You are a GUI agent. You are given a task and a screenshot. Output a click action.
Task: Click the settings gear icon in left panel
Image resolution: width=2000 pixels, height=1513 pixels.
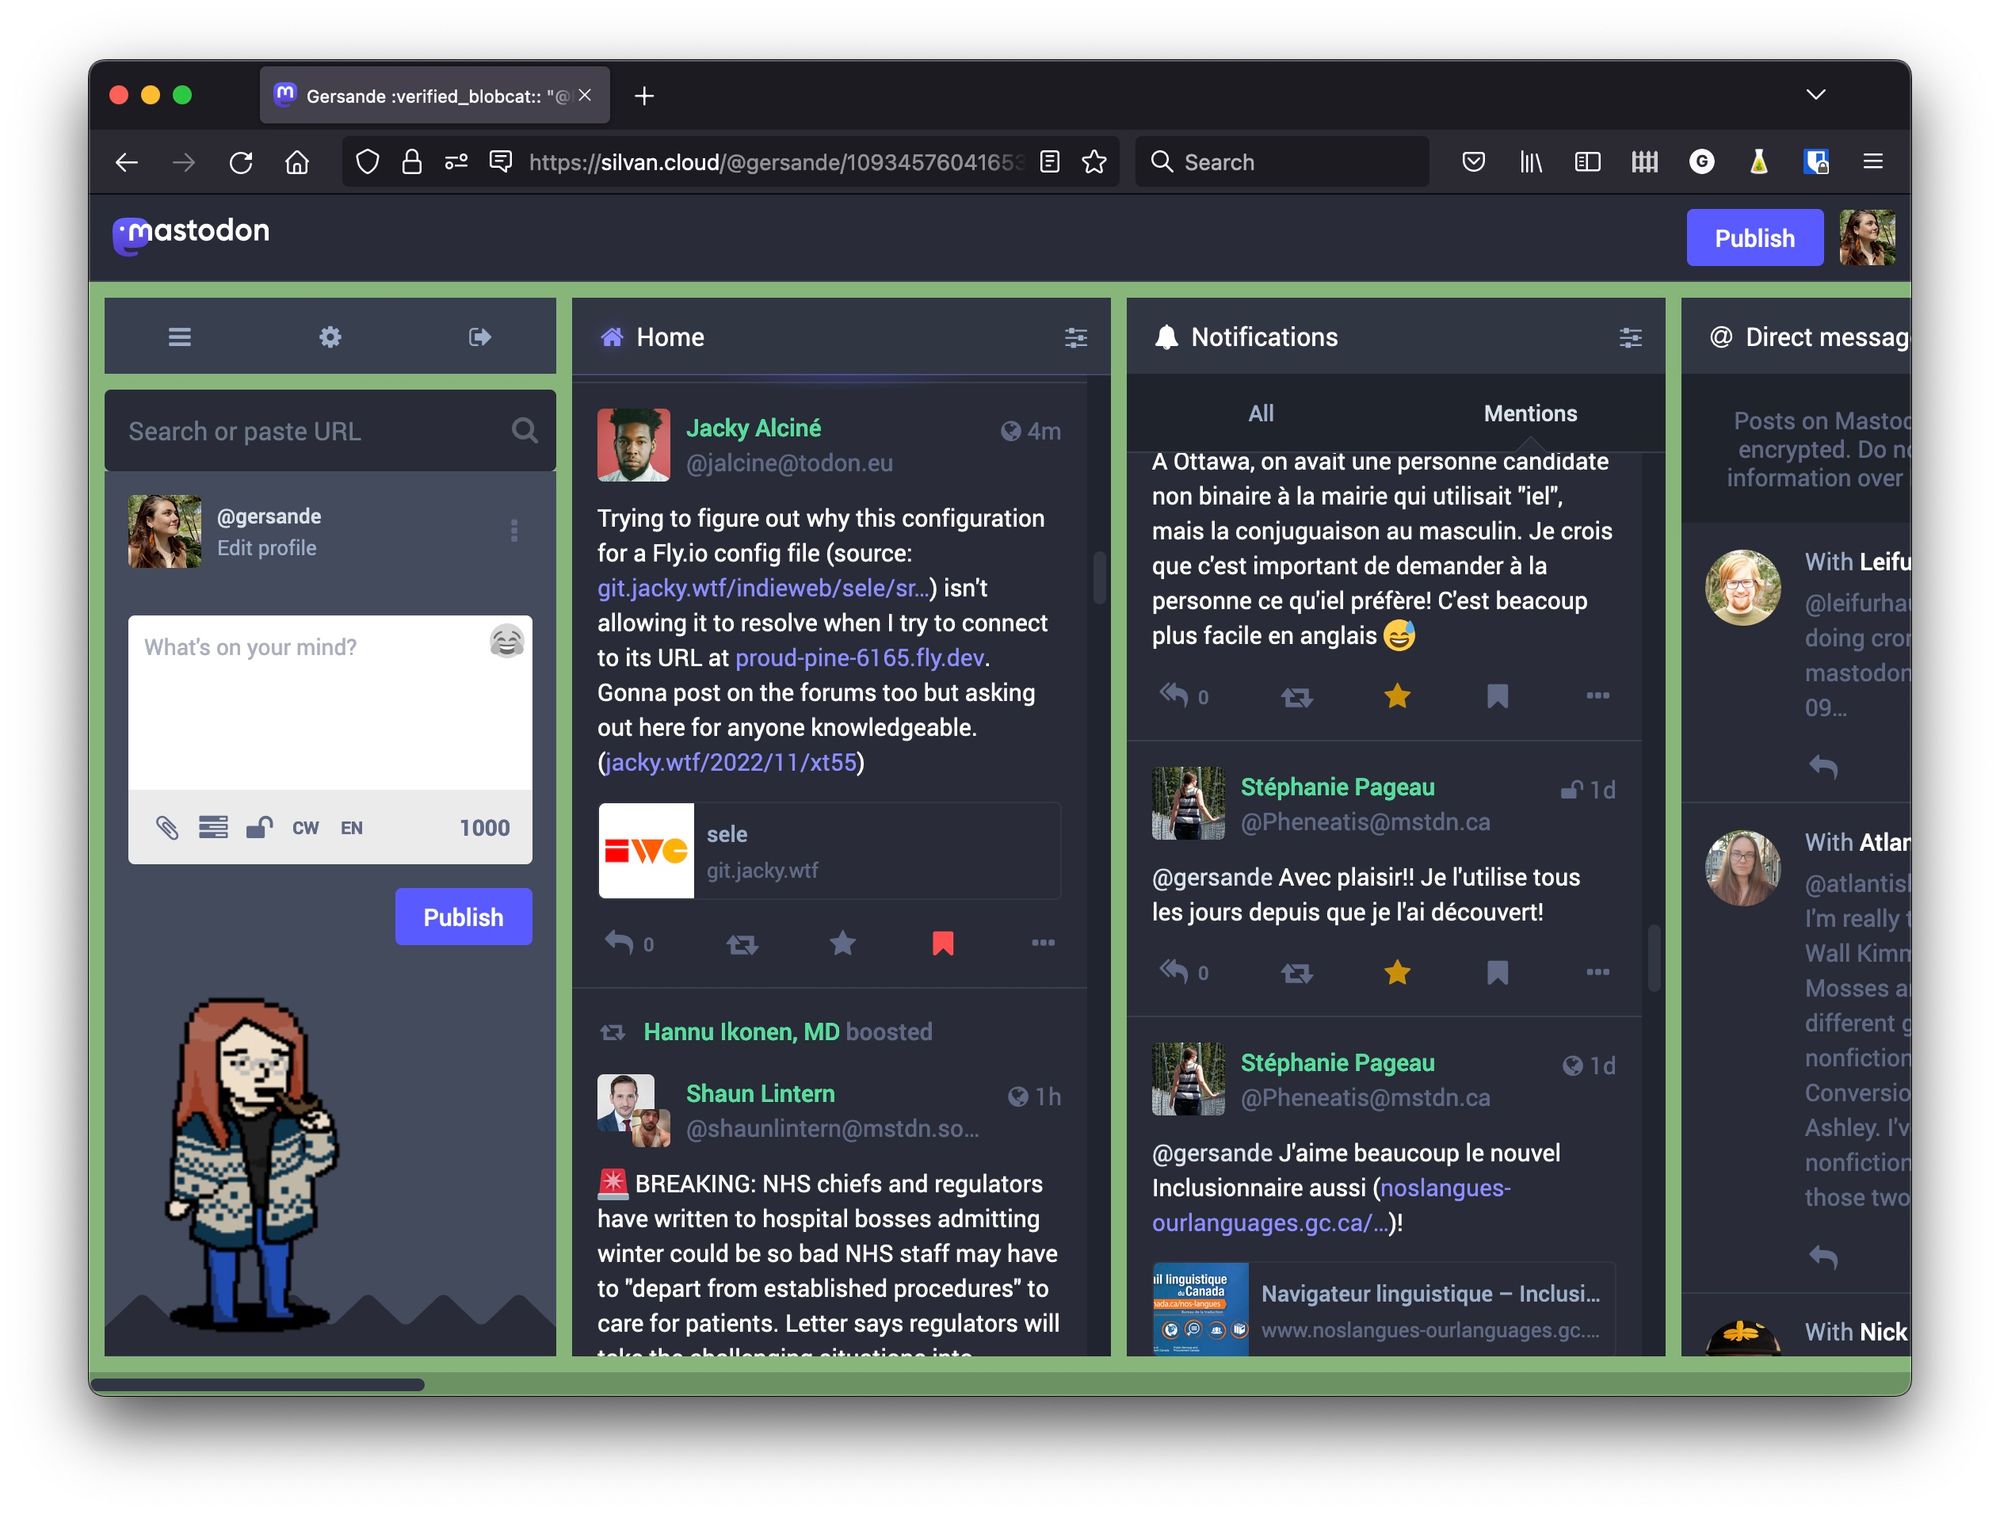pyautogui.click(x=330, y=337)
